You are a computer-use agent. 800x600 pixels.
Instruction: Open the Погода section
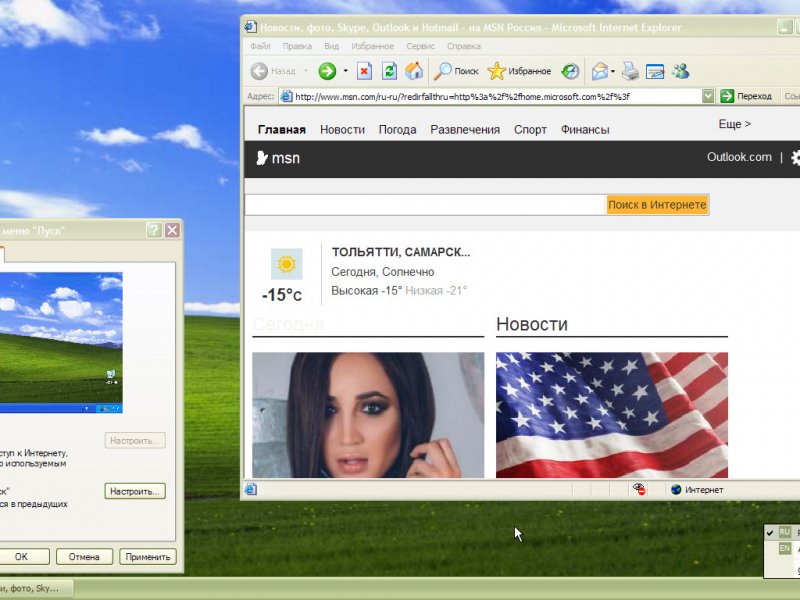point(397,130)
